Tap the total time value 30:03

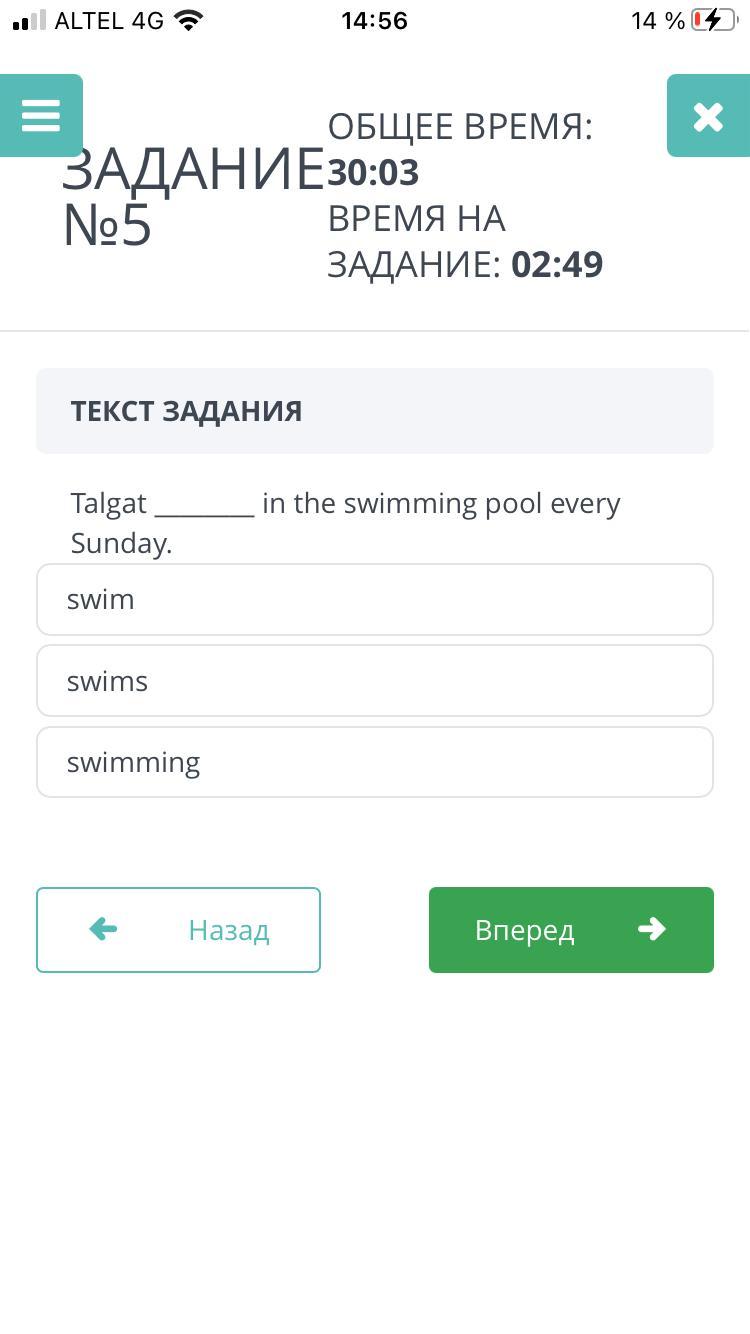(373, 173)
